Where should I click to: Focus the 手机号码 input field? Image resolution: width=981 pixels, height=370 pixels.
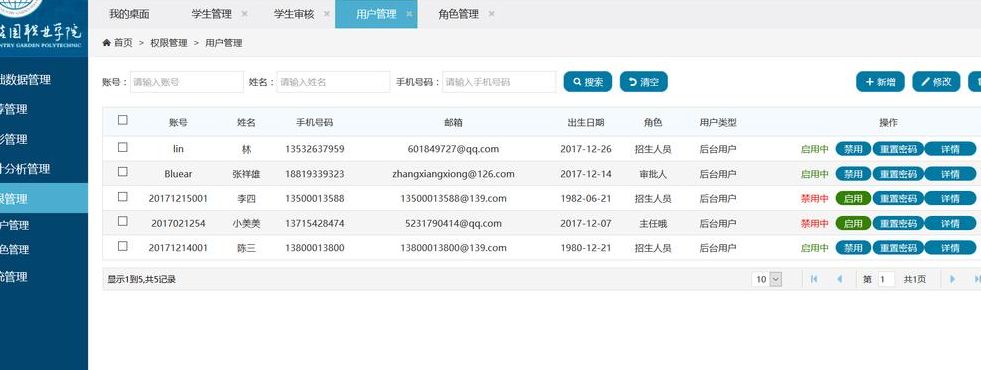click(499, 82)
